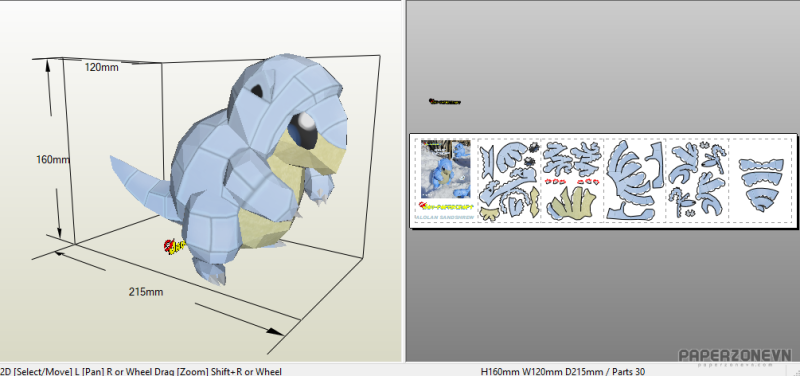
Task: Select the topmost dark eye part on page two
Action: coord(533,148)
